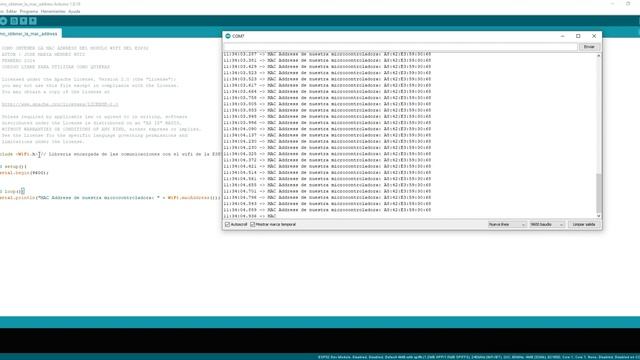Open the Editar menu
Image resolution: width=640 pixels, height=360 pixels.
pos(11,11)
